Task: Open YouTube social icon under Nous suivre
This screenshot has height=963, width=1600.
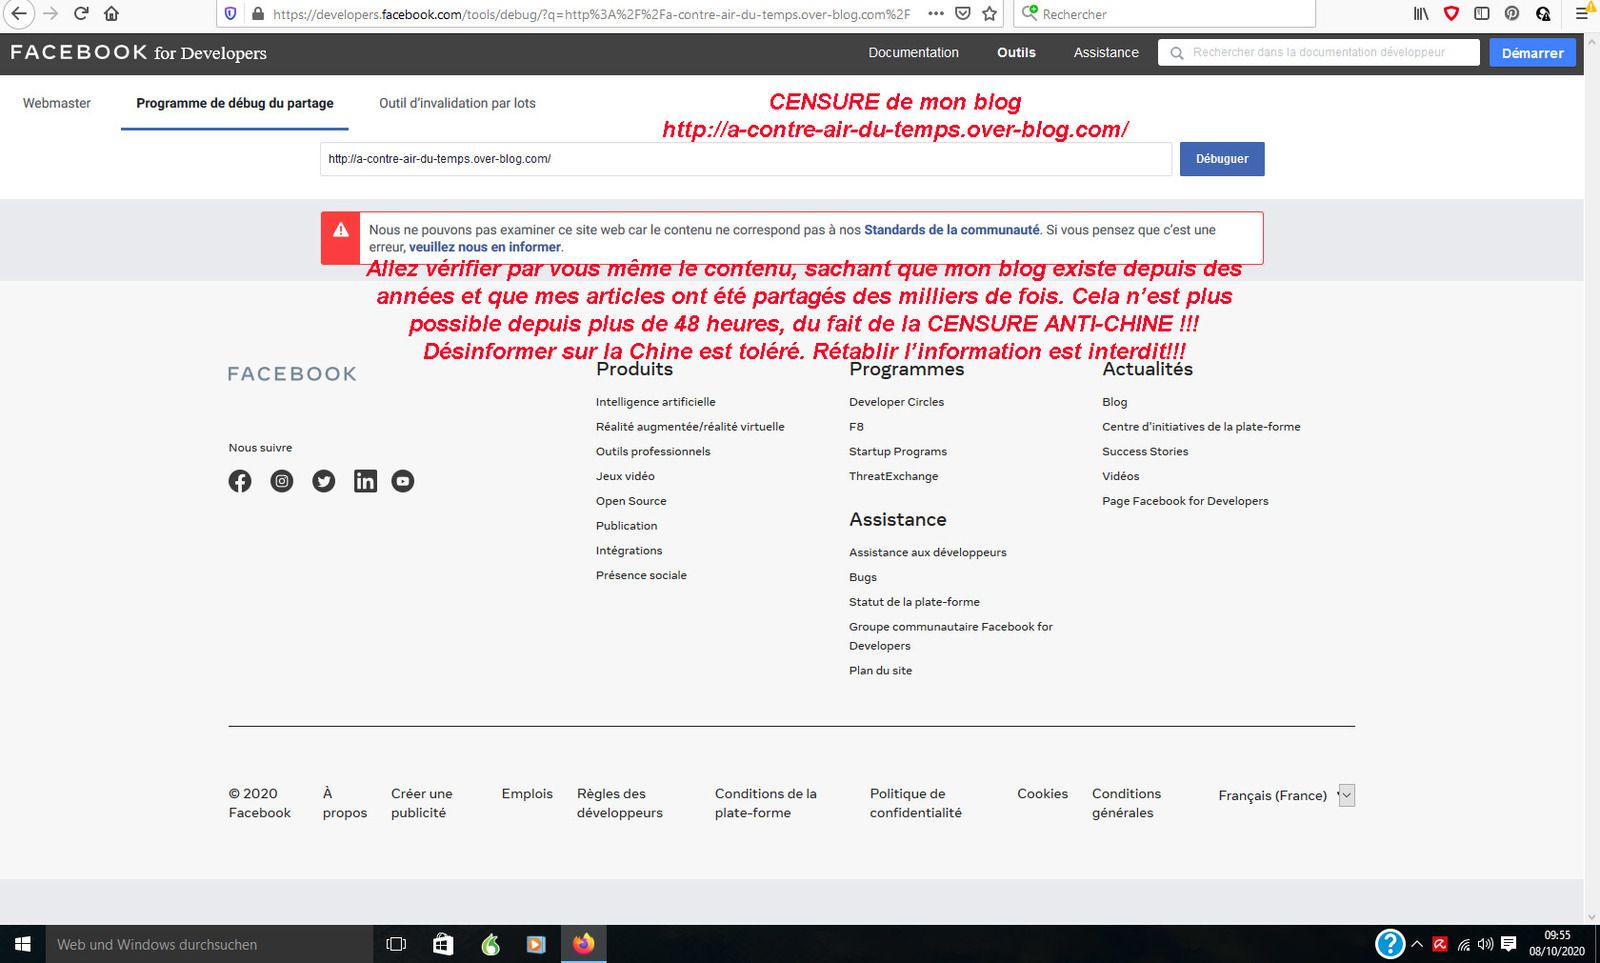Action: click(403, 481)
